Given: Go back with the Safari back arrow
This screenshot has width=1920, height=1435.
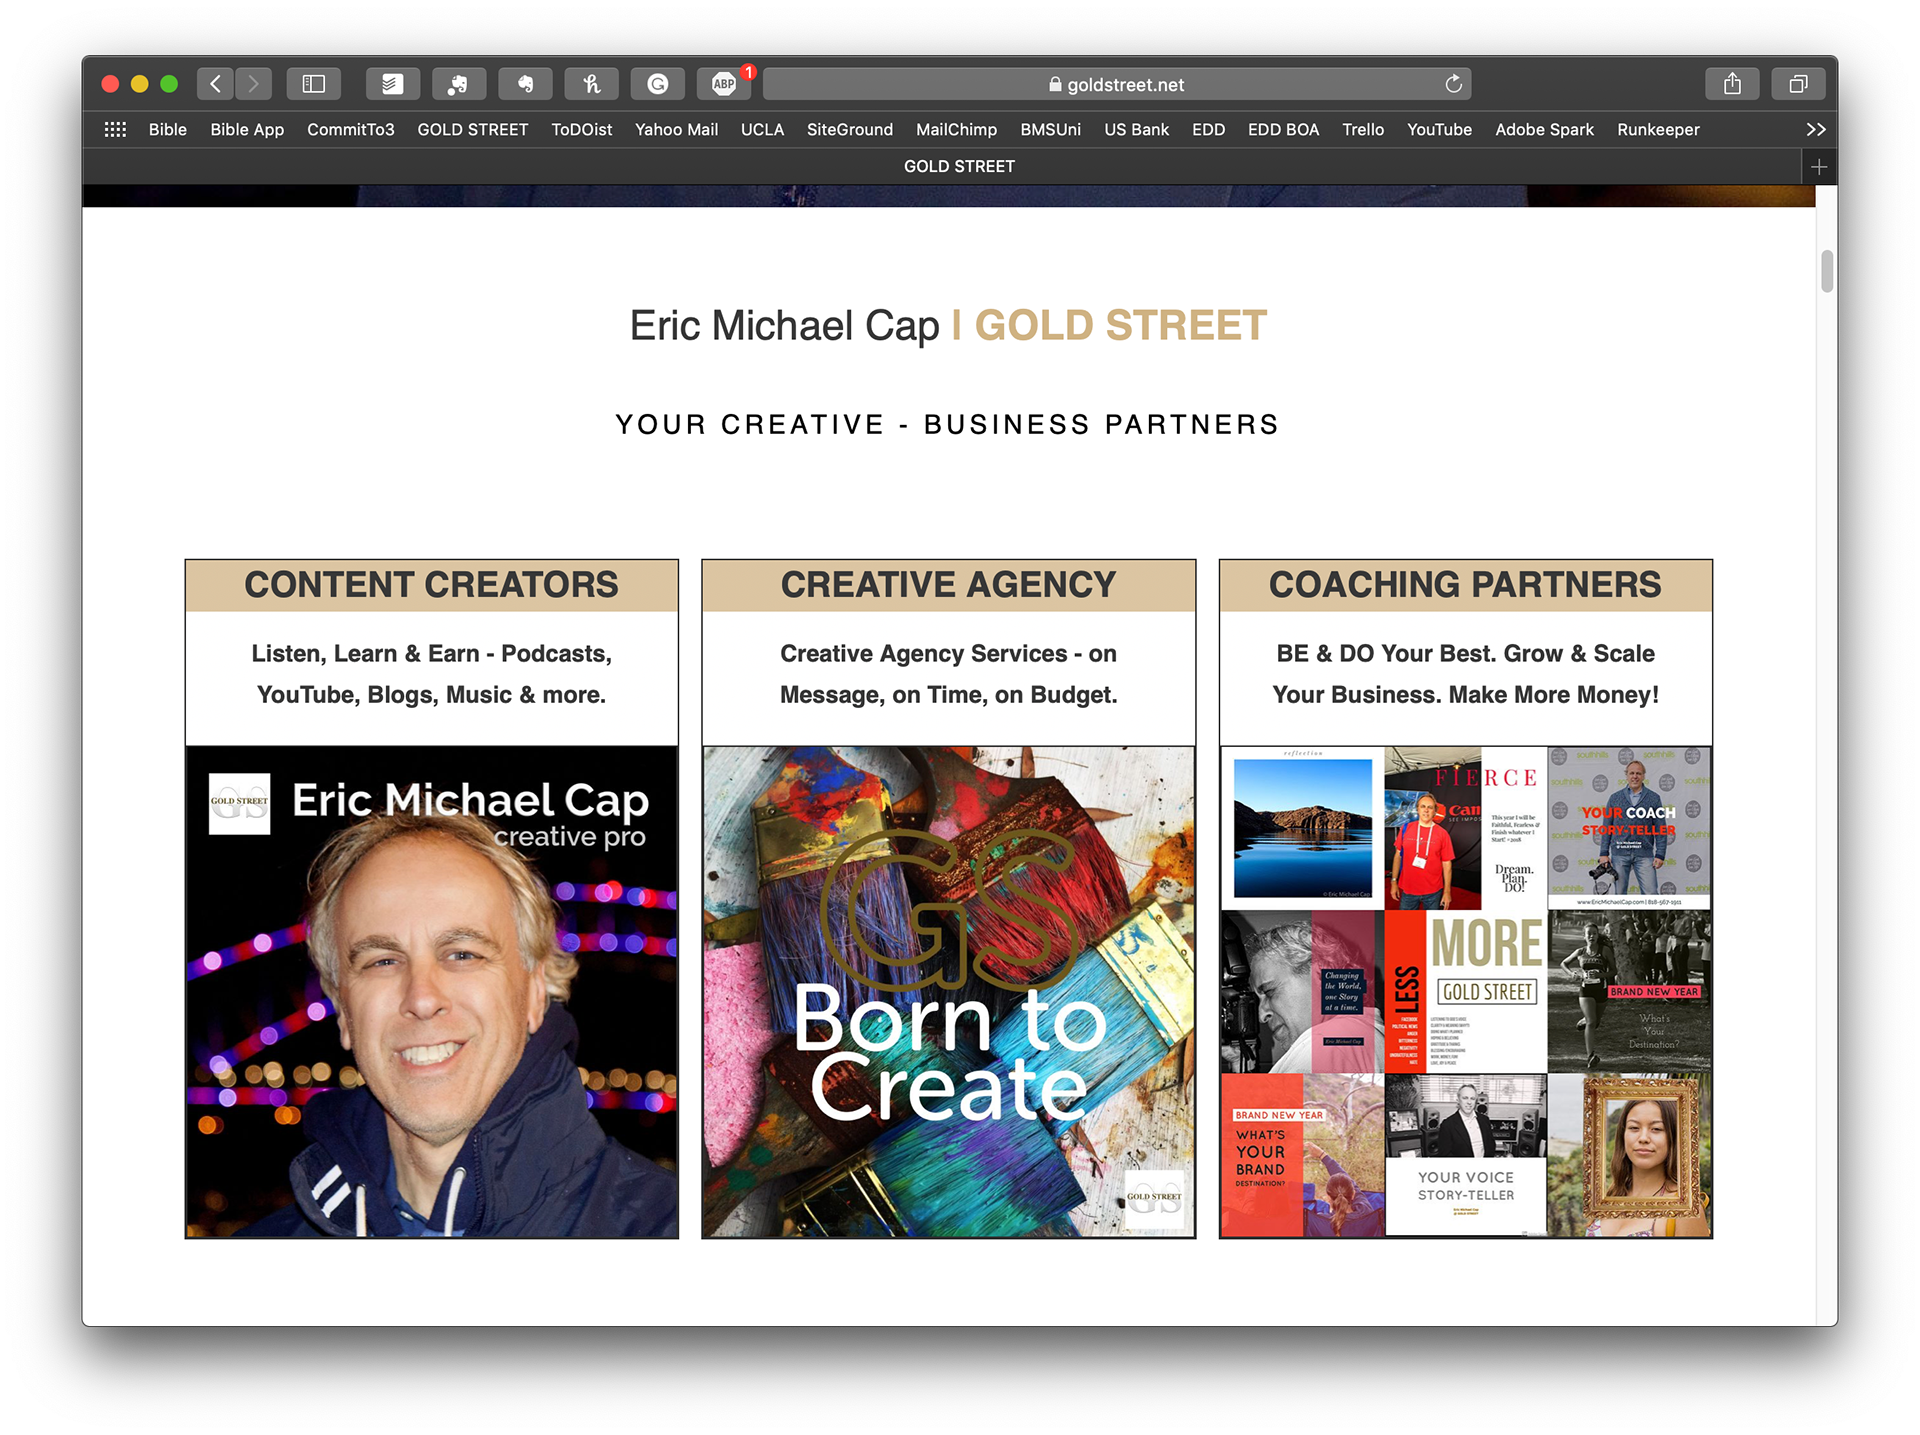Looking at the screenshot, I should click(x=216, y=84).
